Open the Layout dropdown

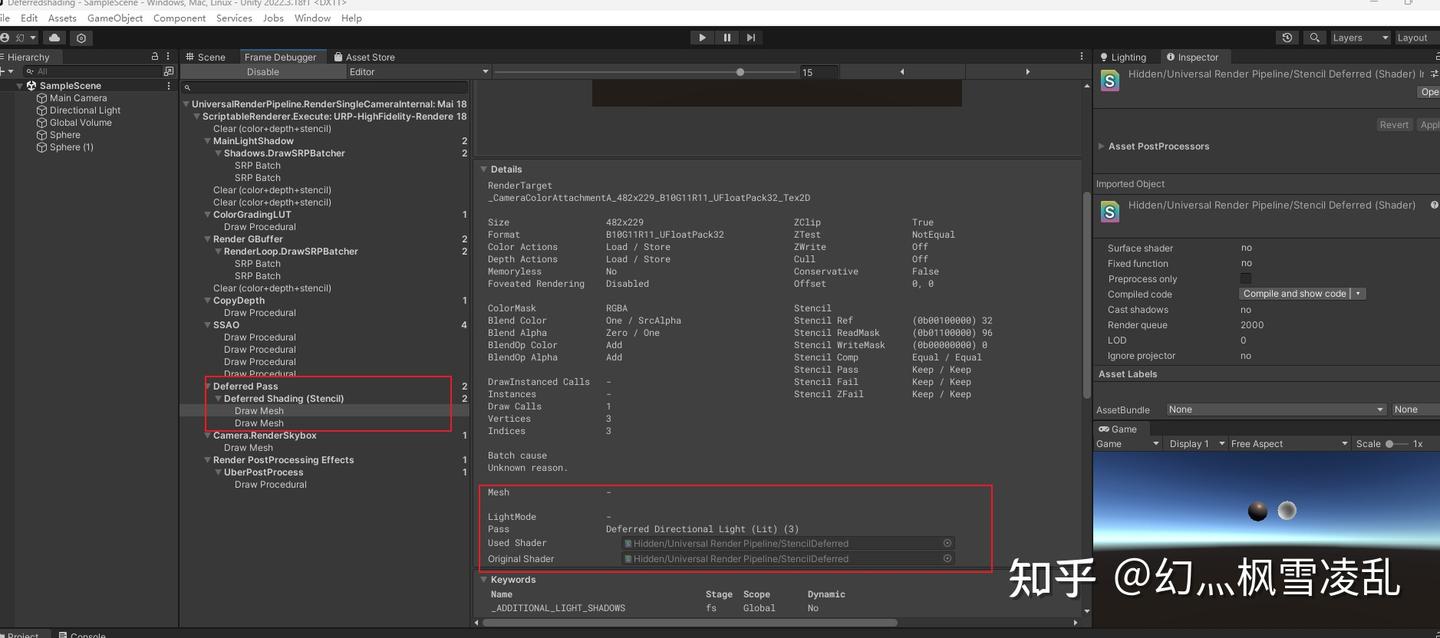(1417, 37)
